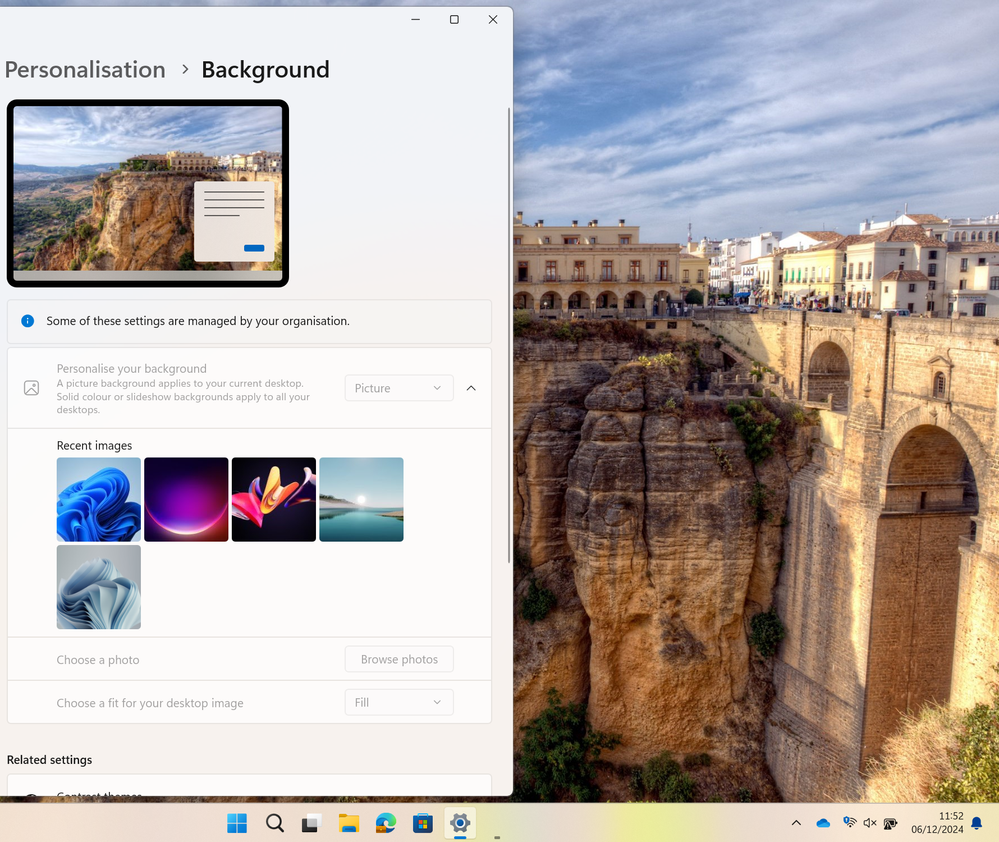
Task: Collapse the Personalise your background section
Action: 471,388
